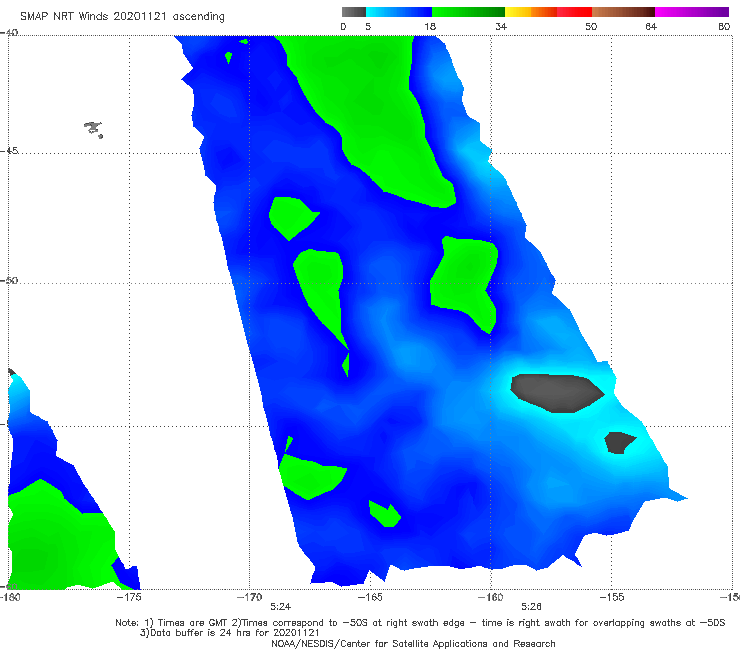Click the color bar label '5'
Screen dimensions: 740x650
[368, 27]
